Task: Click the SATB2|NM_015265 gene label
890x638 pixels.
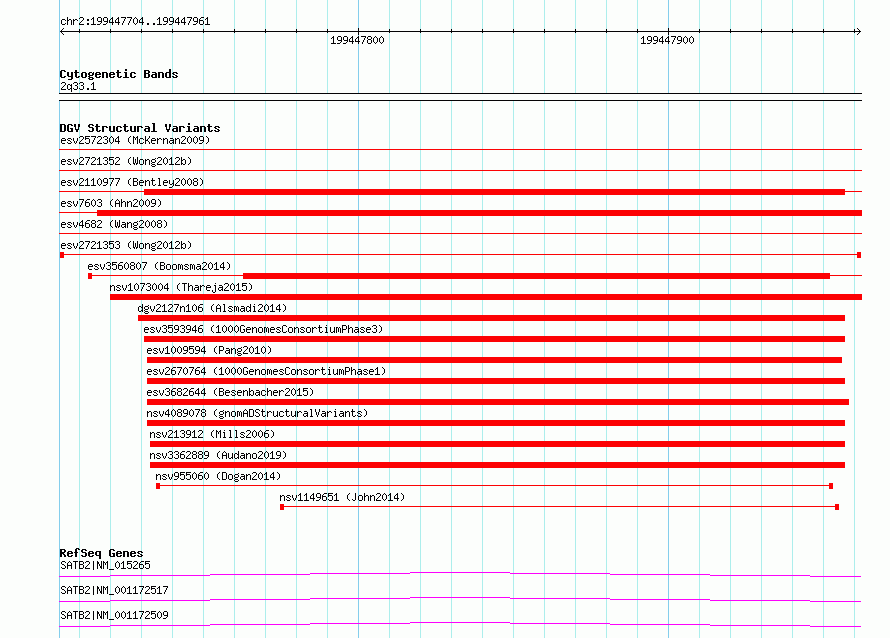Action: [106, 565]
